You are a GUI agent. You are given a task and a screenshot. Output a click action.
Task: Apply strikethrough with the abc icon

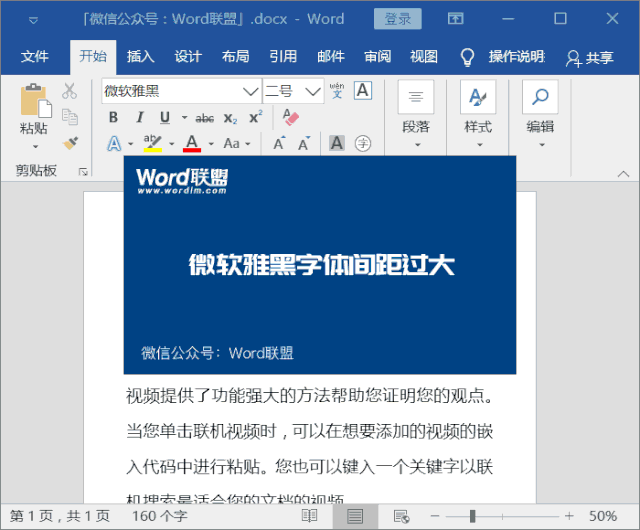[204, 118]
